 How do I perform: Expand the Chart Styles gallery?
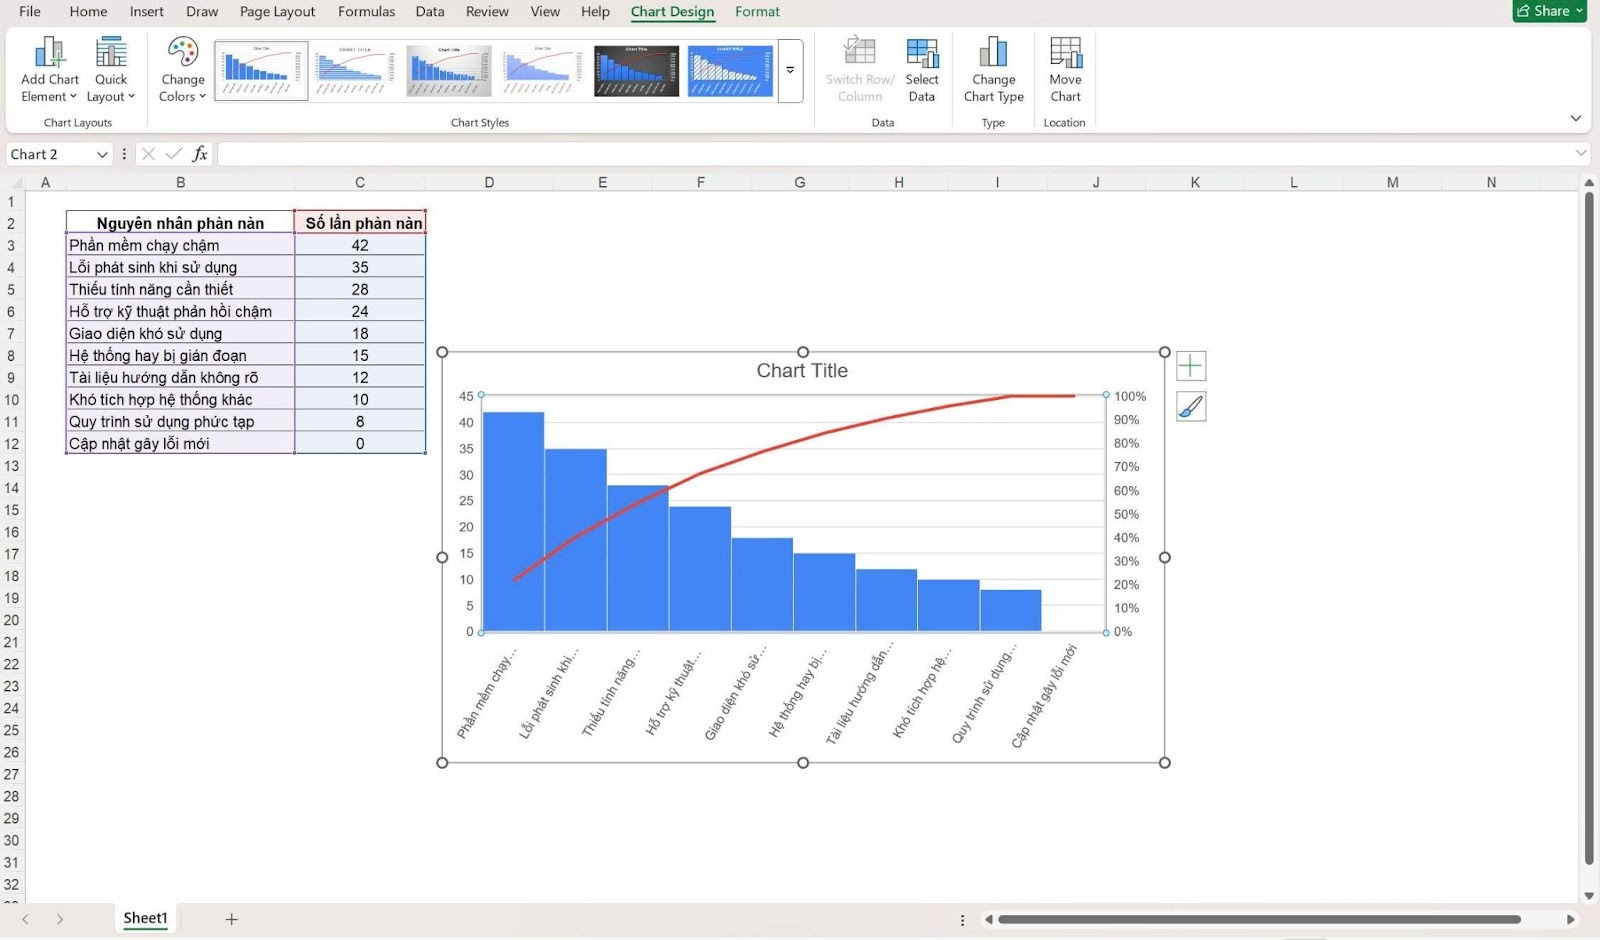(790, 71)
